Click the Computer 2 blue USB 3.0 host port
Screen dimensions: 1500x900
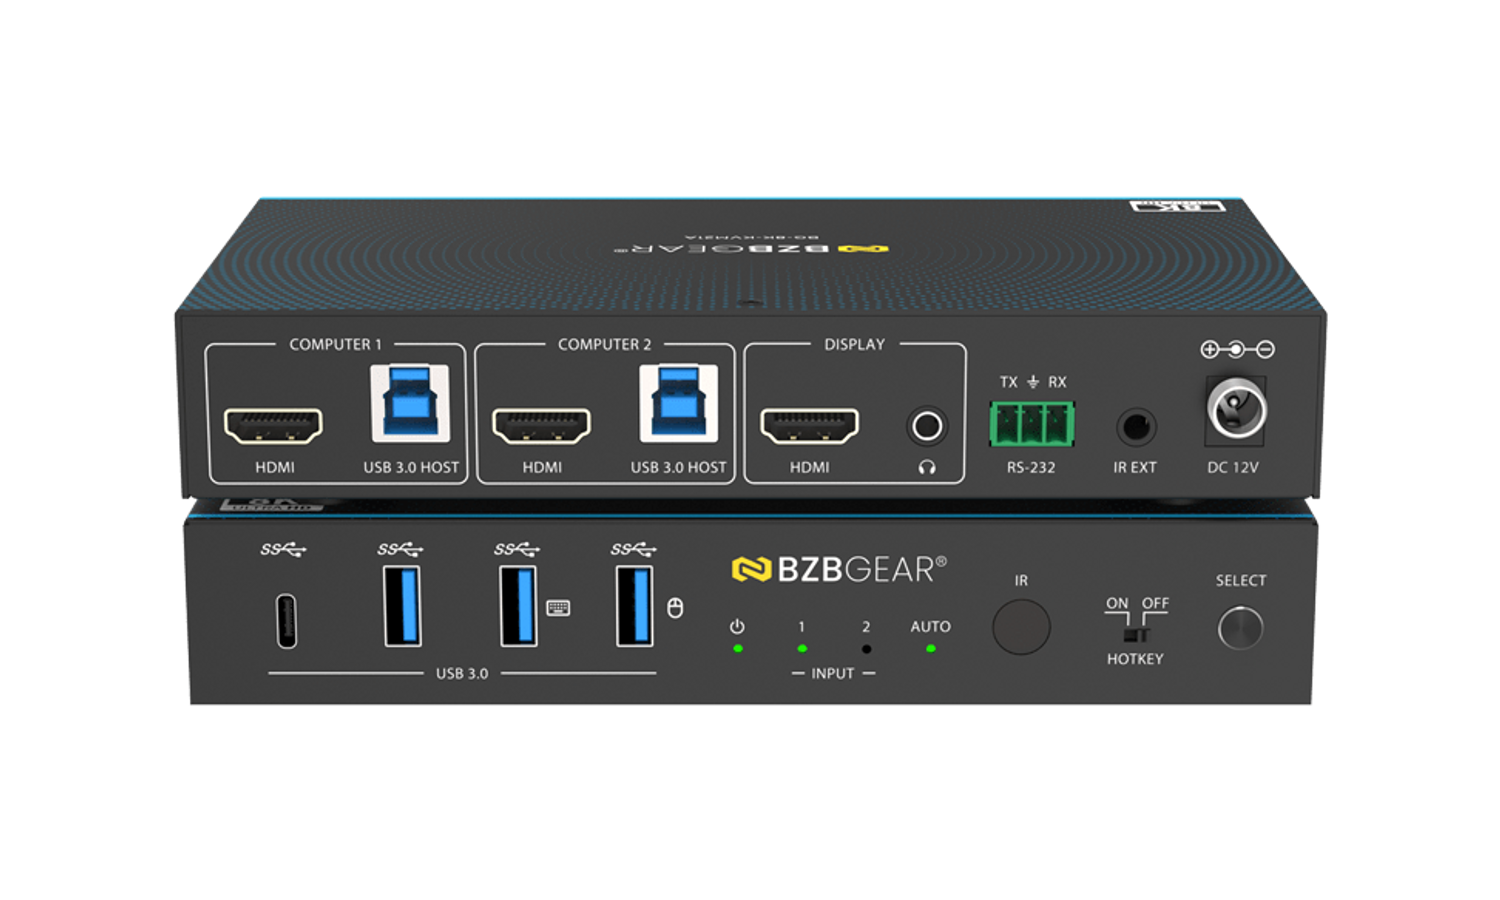[679, 403]
